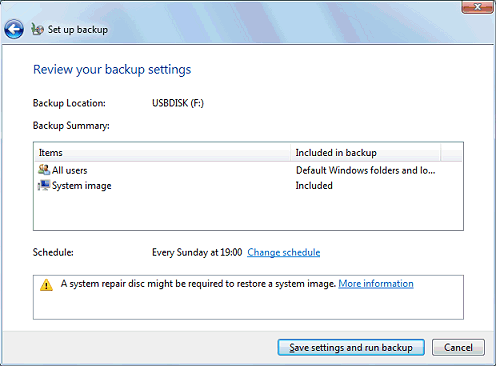Image resolution: width=496 pixels, height=366 pixels.
Task: Click the 'Backup Summary:' label
Action: (x=71, y=126)
